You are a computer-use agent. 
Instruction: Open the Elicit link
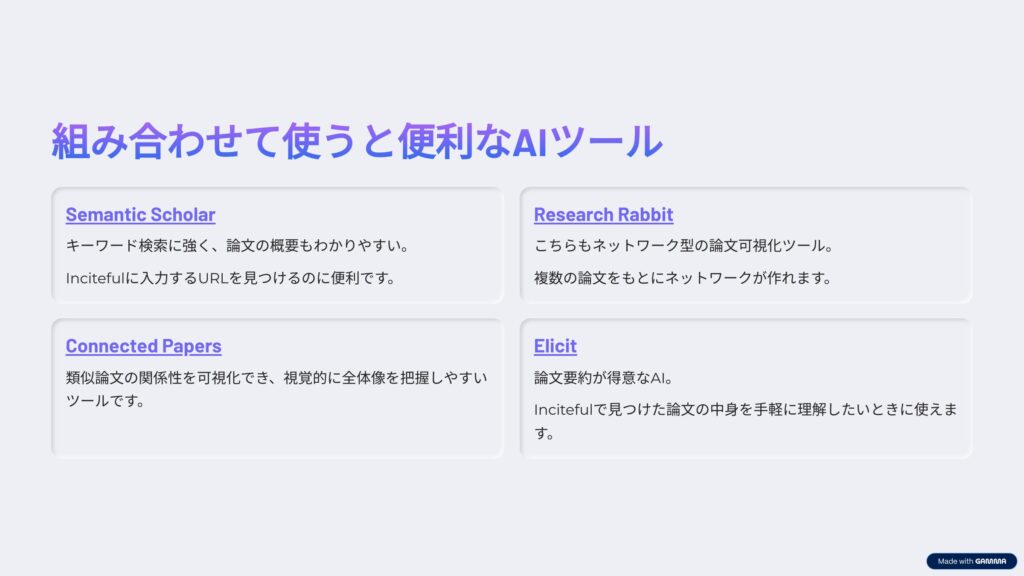[x=555, y=346]
